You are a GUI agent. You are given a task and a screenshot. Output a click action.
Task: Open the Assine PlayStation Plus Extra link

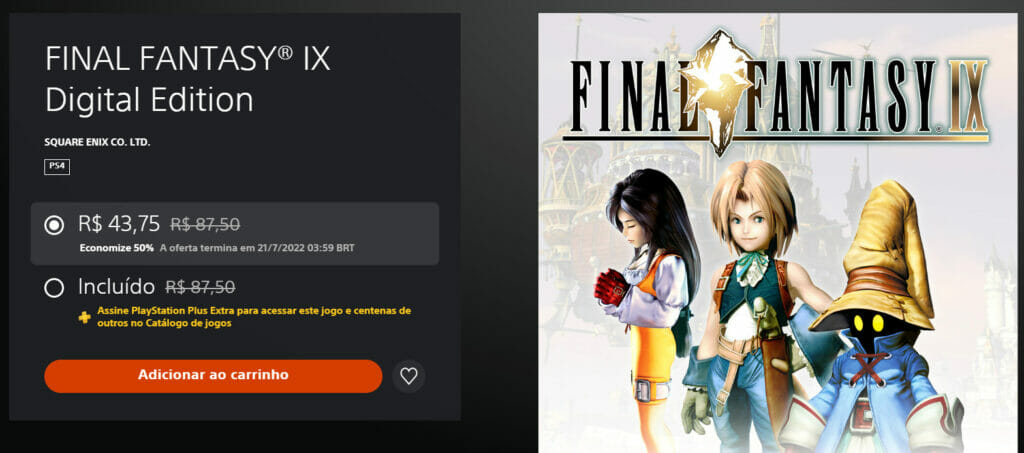pos(254,317)
